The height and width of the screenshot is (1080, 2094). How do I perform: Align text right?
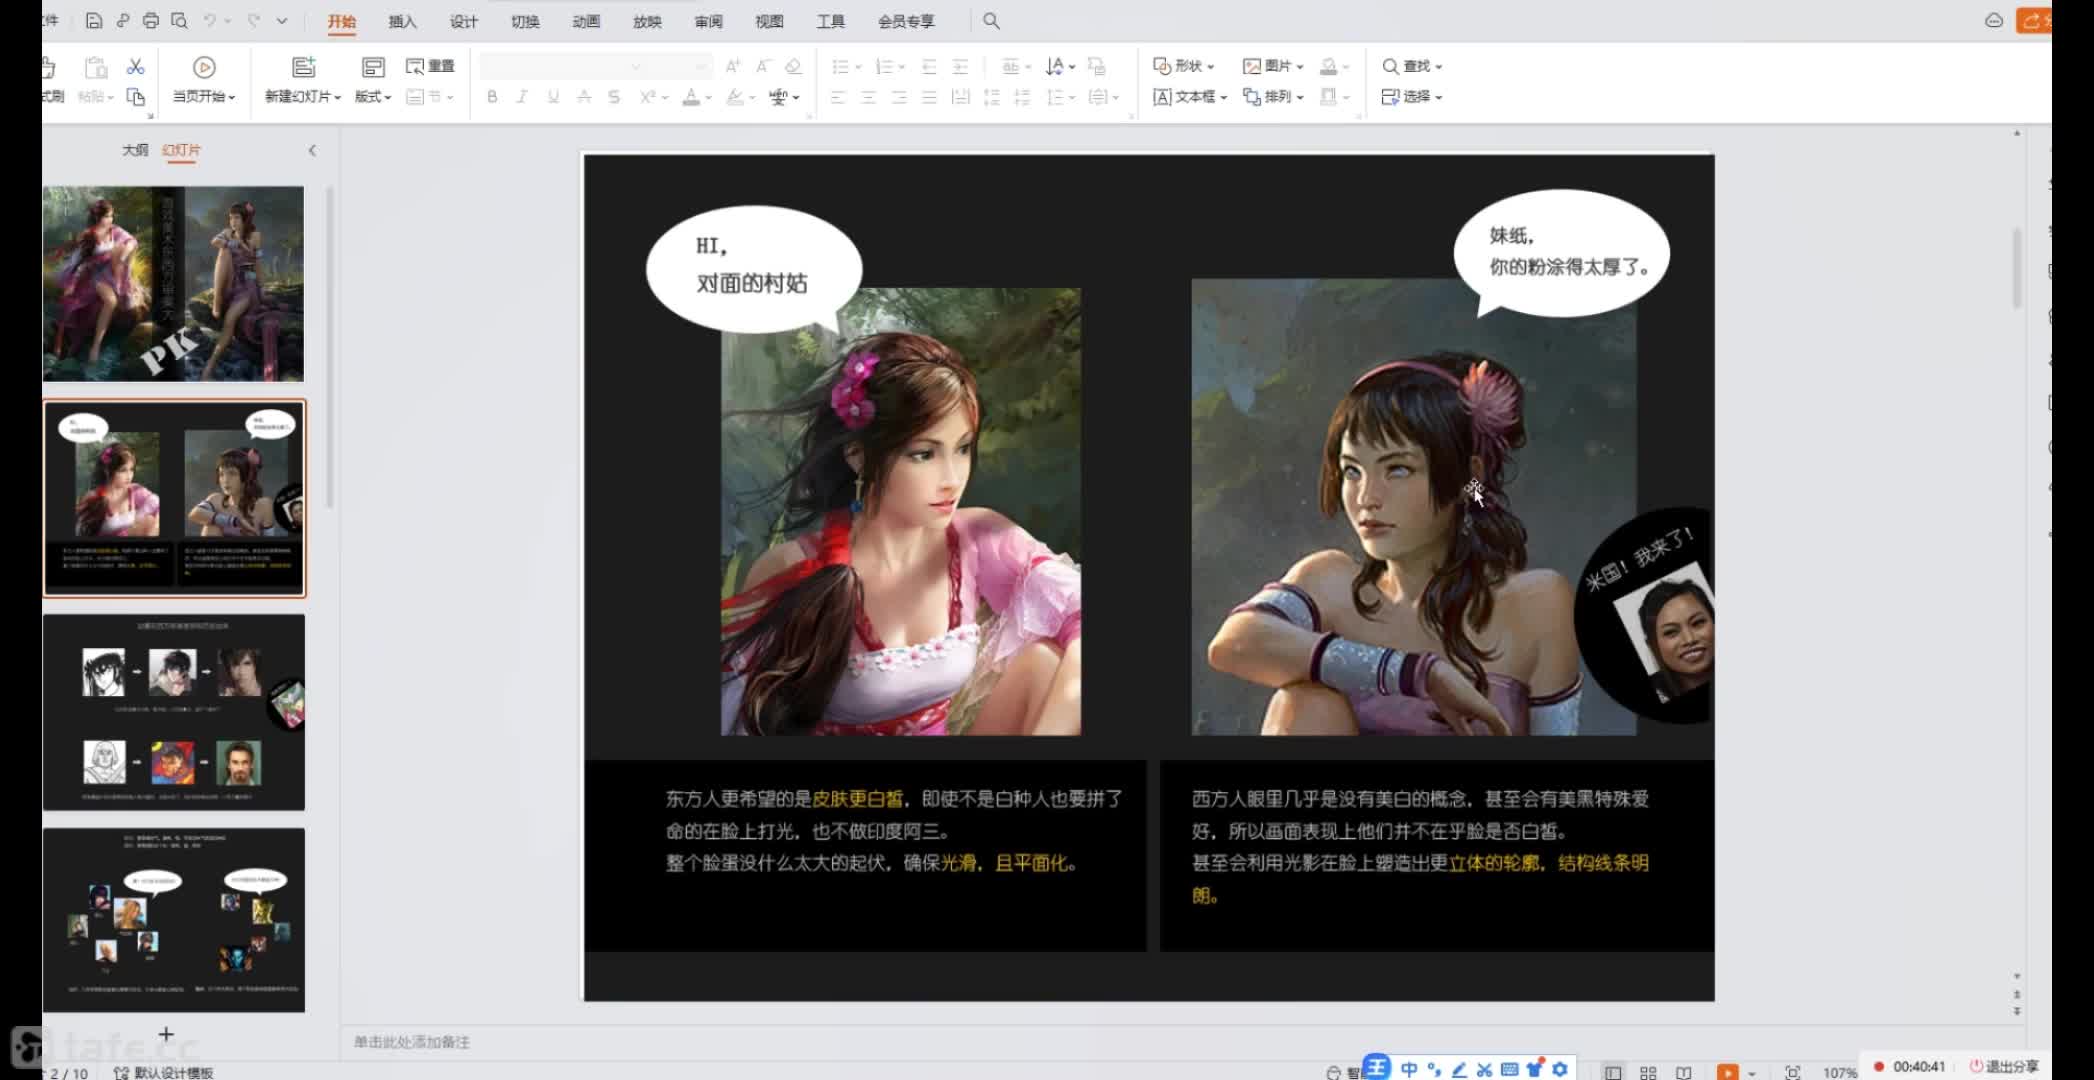(899, 96)
